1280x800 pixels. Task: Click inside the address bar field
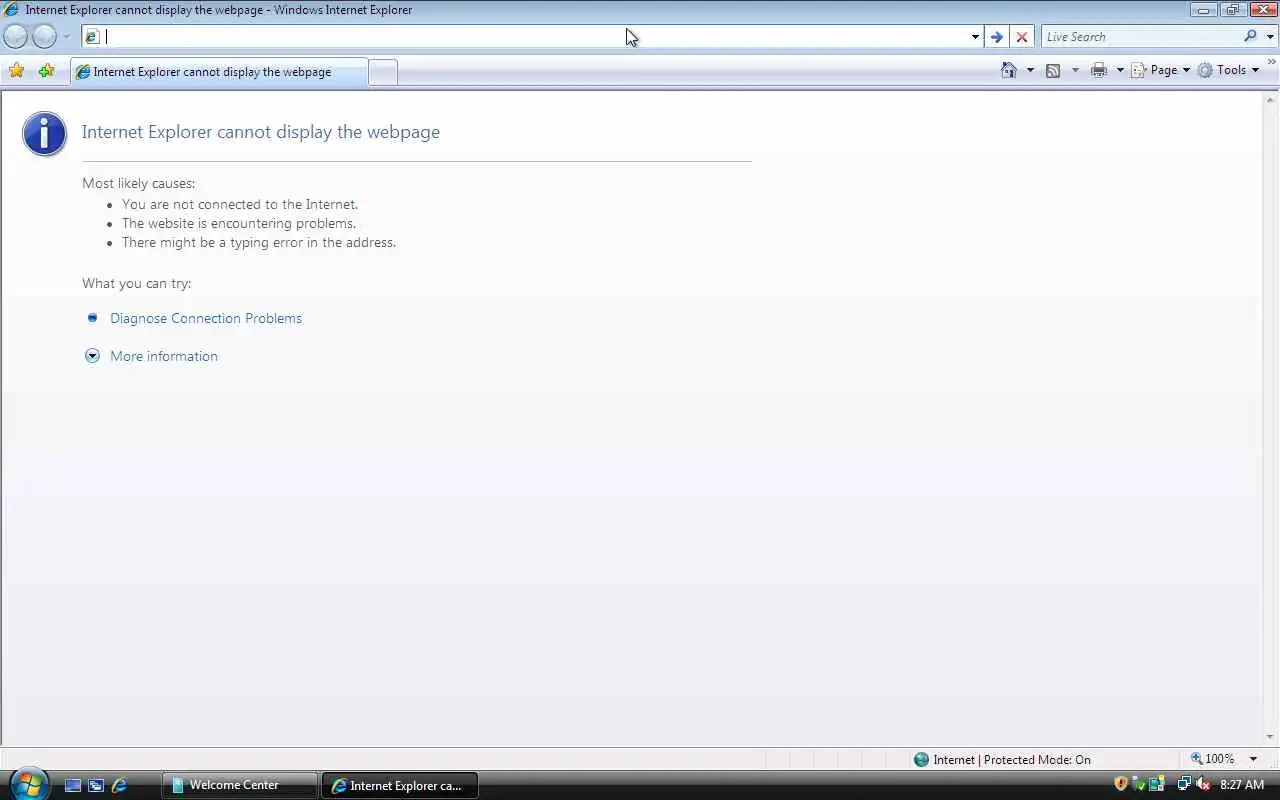530,37
